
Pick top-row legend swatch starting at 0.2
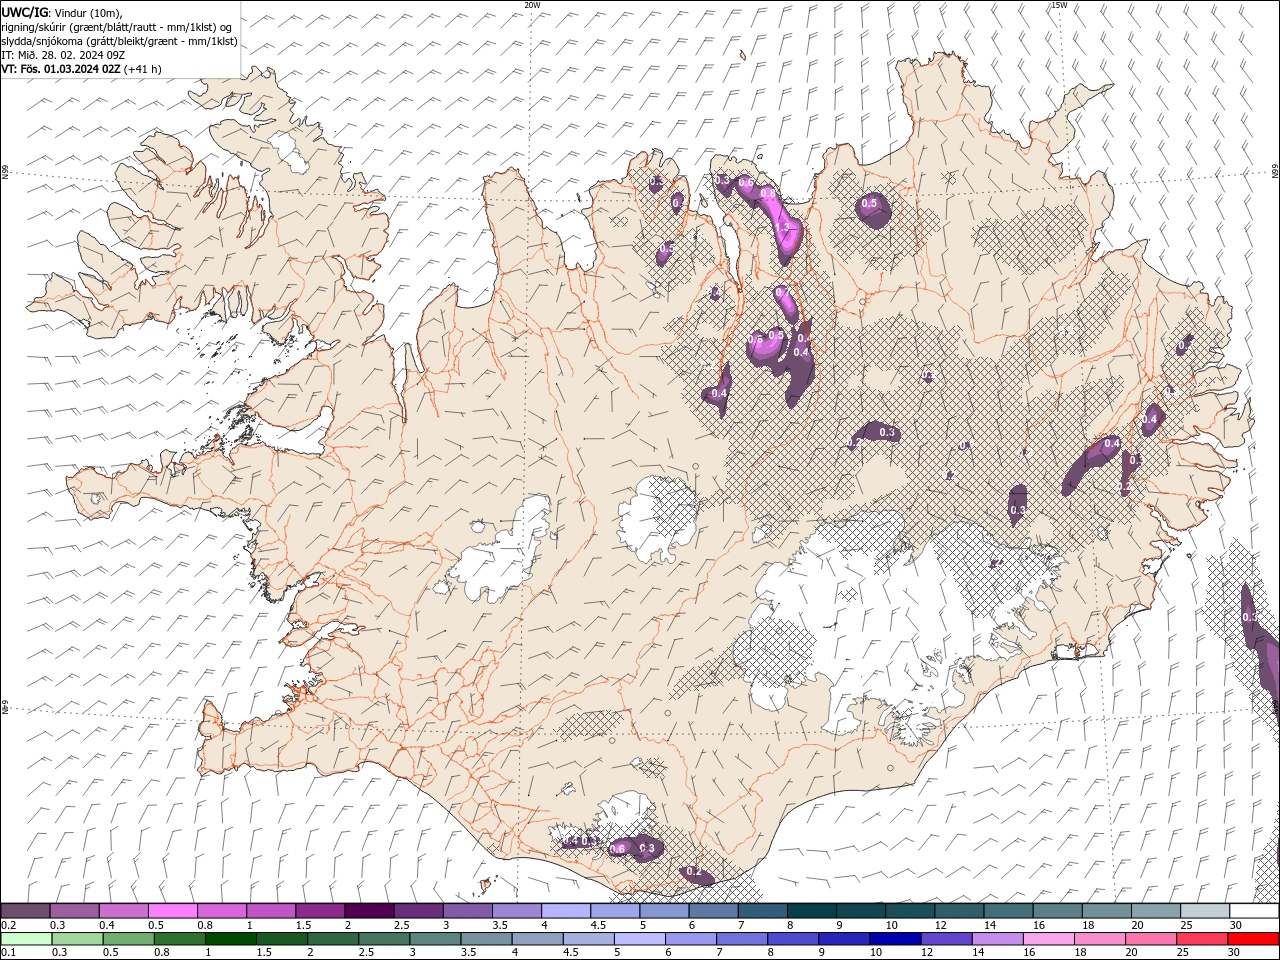[25, 911]
